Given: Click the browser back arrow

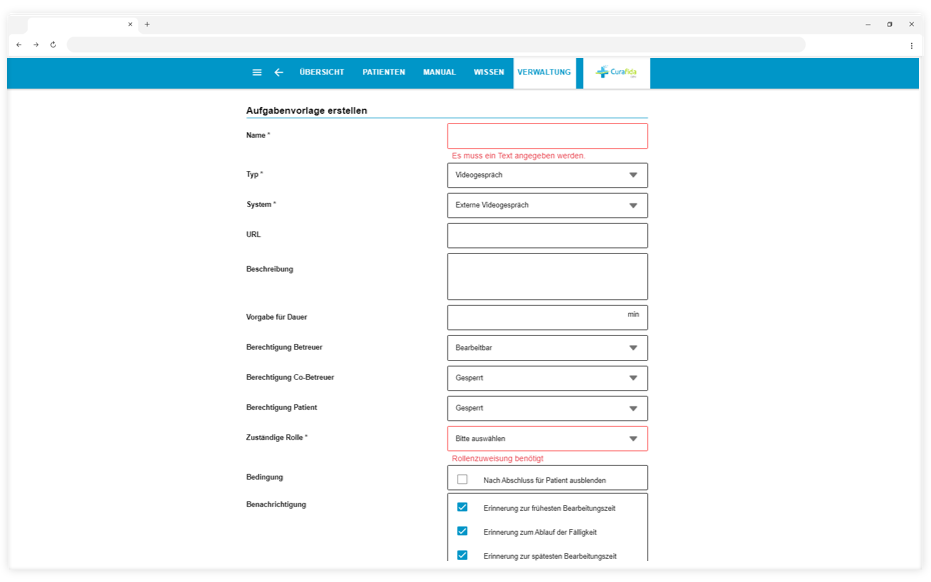Looking at the screenshot, I should [19, 45].
